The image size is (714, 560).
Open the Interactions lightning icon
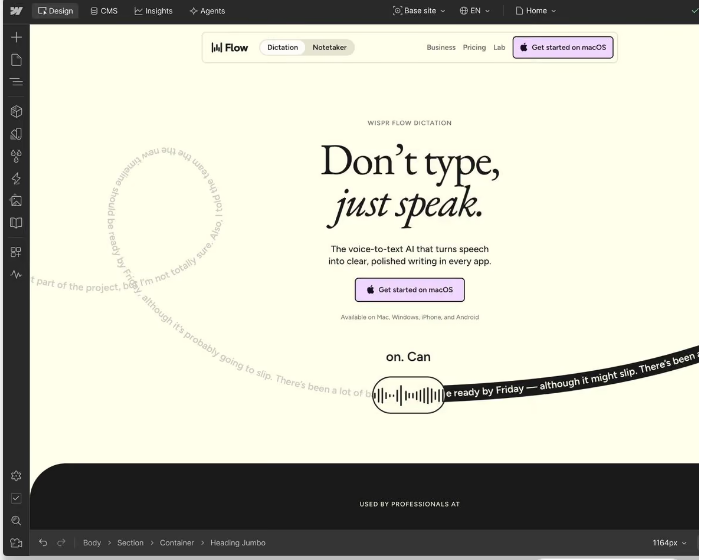coord(16,178)
